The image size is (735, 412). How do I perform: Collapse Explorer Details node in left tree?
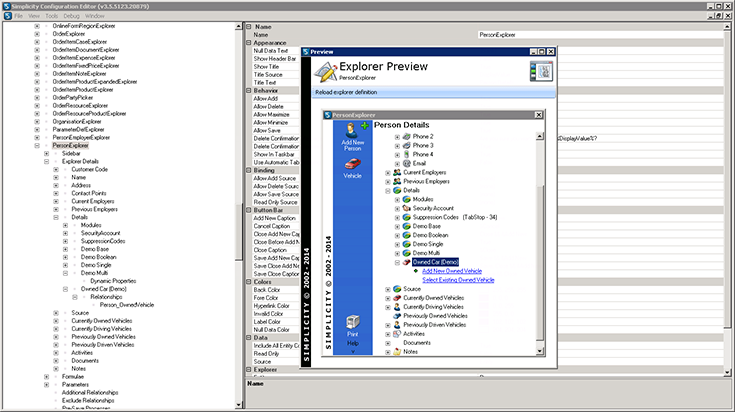pos(46,162)
